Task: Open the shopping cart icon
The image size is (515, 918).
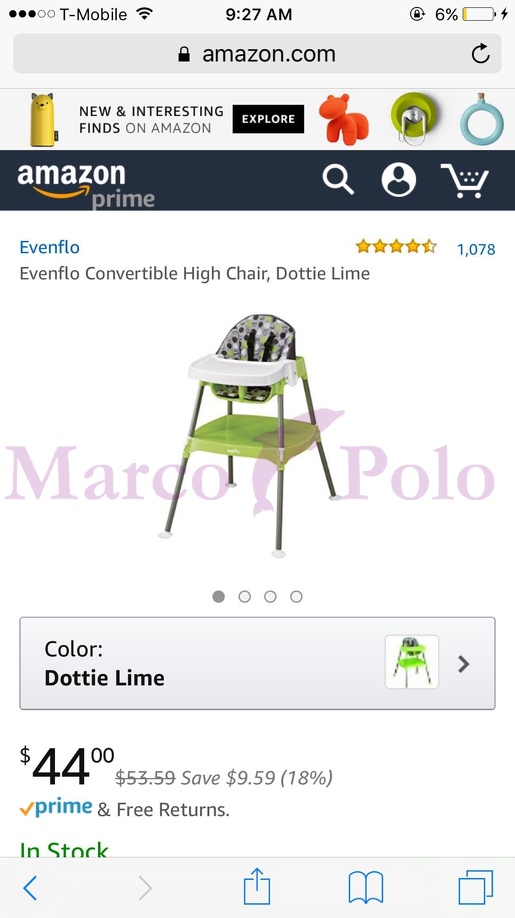Action: 465,180
